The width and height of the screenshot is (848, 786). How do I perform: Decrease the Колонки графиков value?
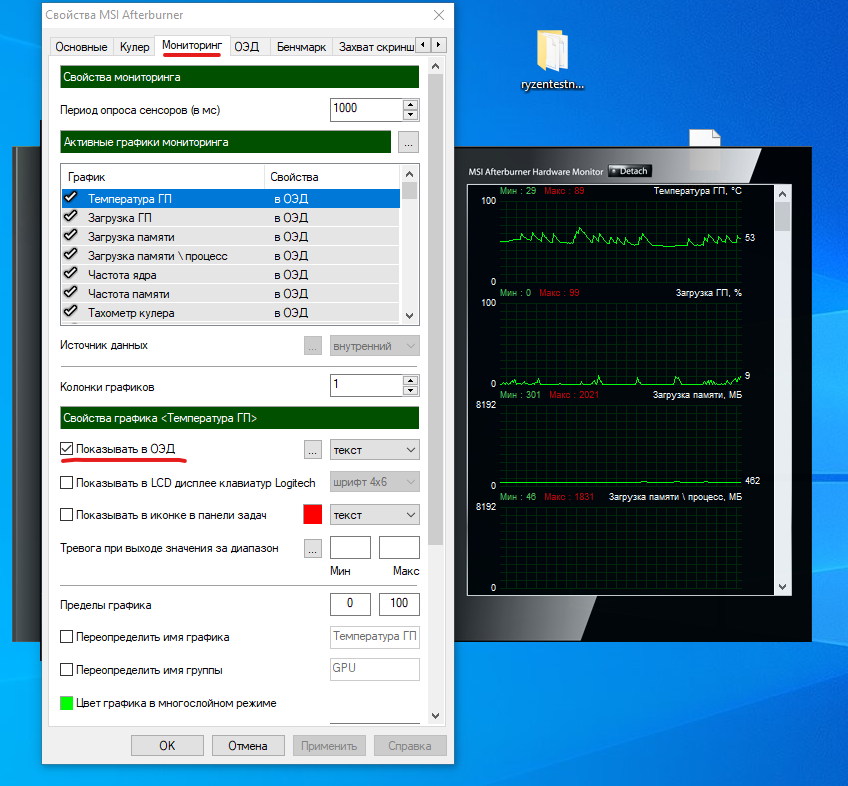coord(410,391)
